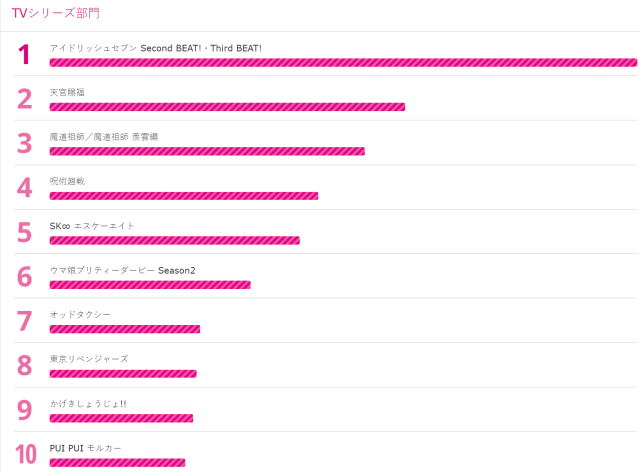Click the rank 4 number
The image size is (640, 473).
pyautogui.click(x=25, y=187)
